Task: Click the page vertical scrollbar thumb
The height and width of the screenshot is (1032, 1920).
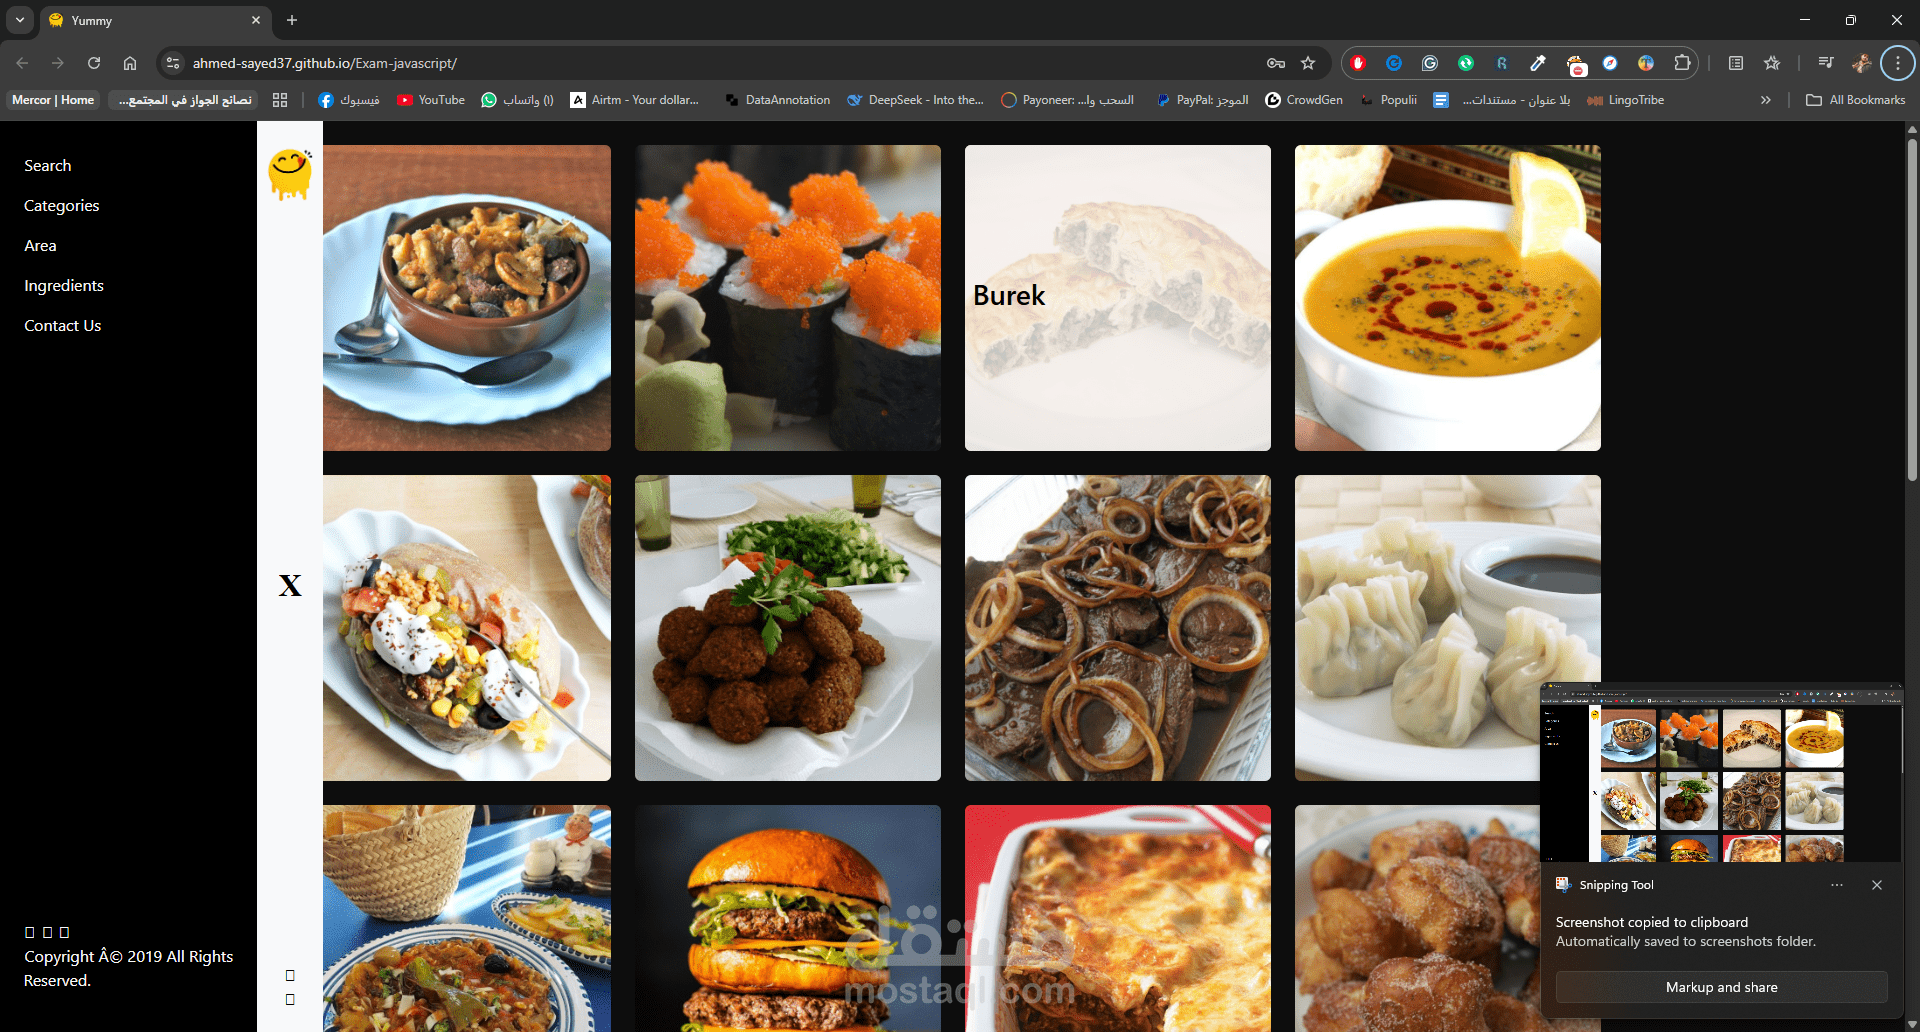Action: 1912,310
